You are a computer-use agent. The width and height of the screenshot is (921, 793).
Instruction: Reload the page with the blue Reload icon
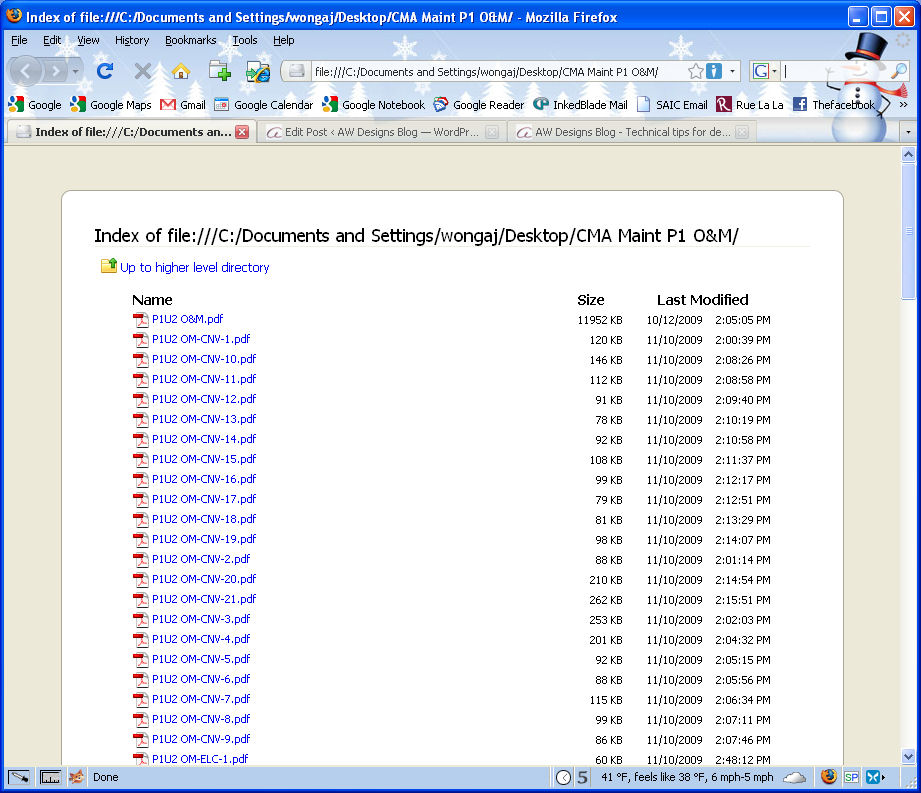(x=105, y=71)
